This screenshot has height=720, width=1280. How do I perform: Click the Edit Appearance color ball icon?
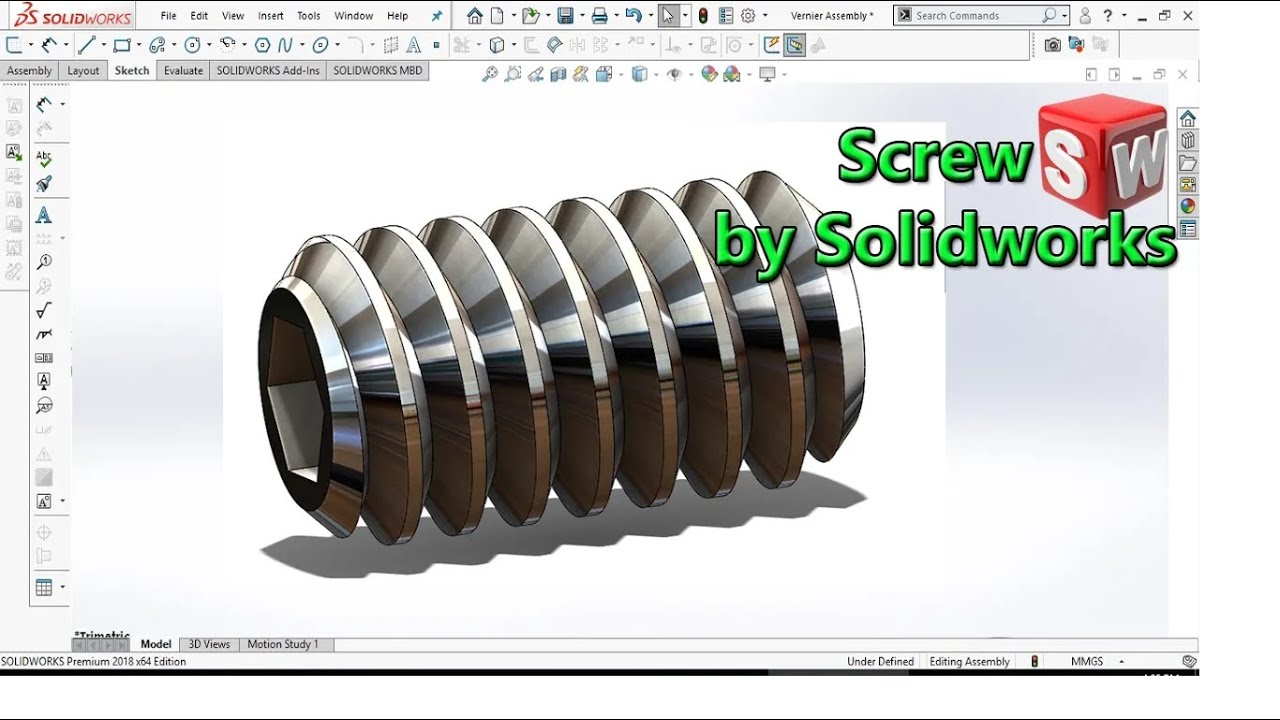click(709, 74)
